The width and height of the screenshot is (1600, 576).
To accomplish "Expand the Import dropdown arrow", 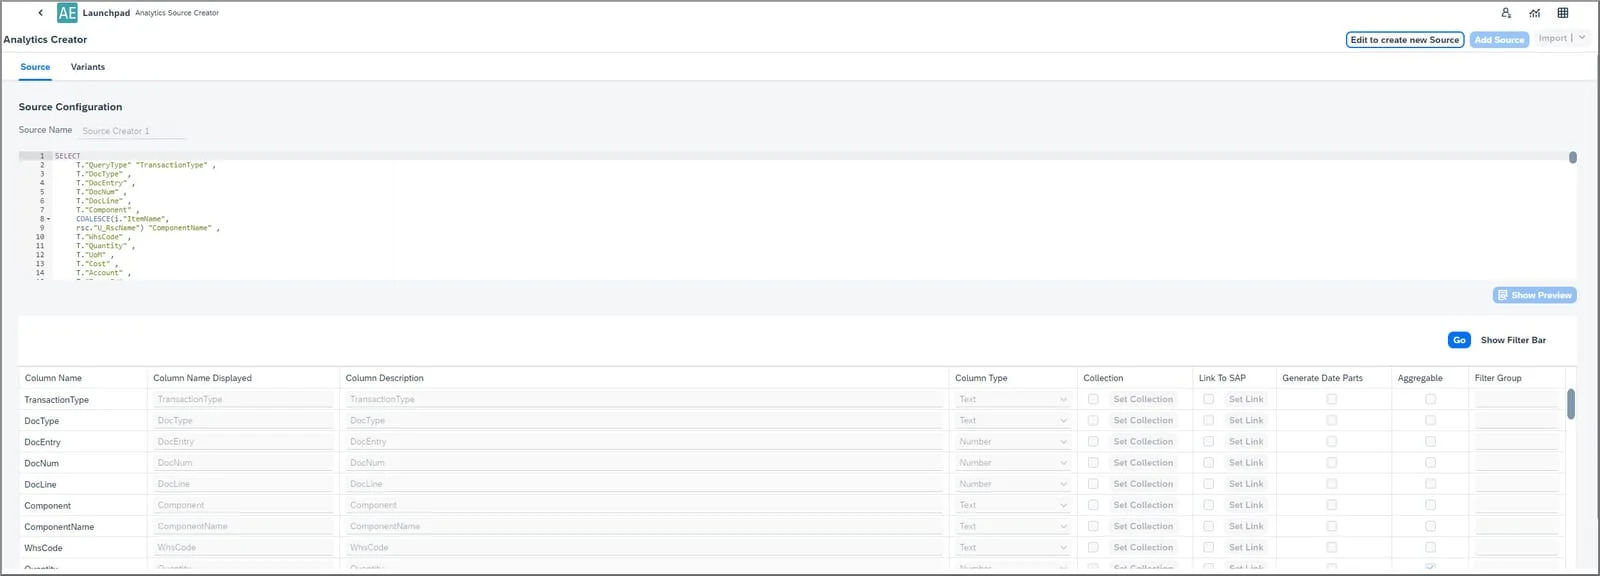I will click(1582, 38).
